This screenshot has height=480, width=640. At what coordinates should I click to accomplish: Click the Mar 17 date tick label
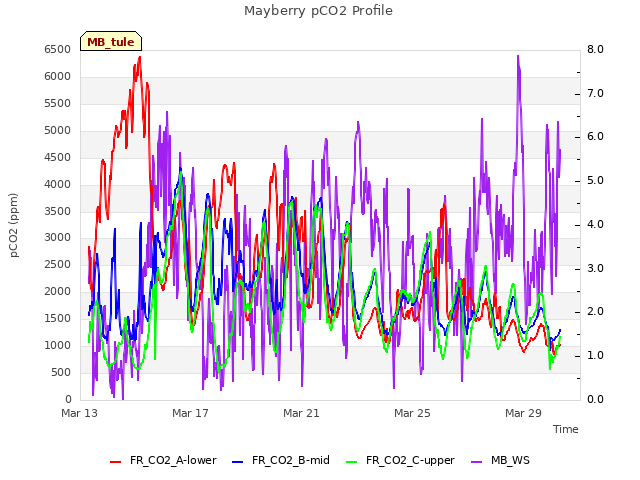click(x=190, y=413)
